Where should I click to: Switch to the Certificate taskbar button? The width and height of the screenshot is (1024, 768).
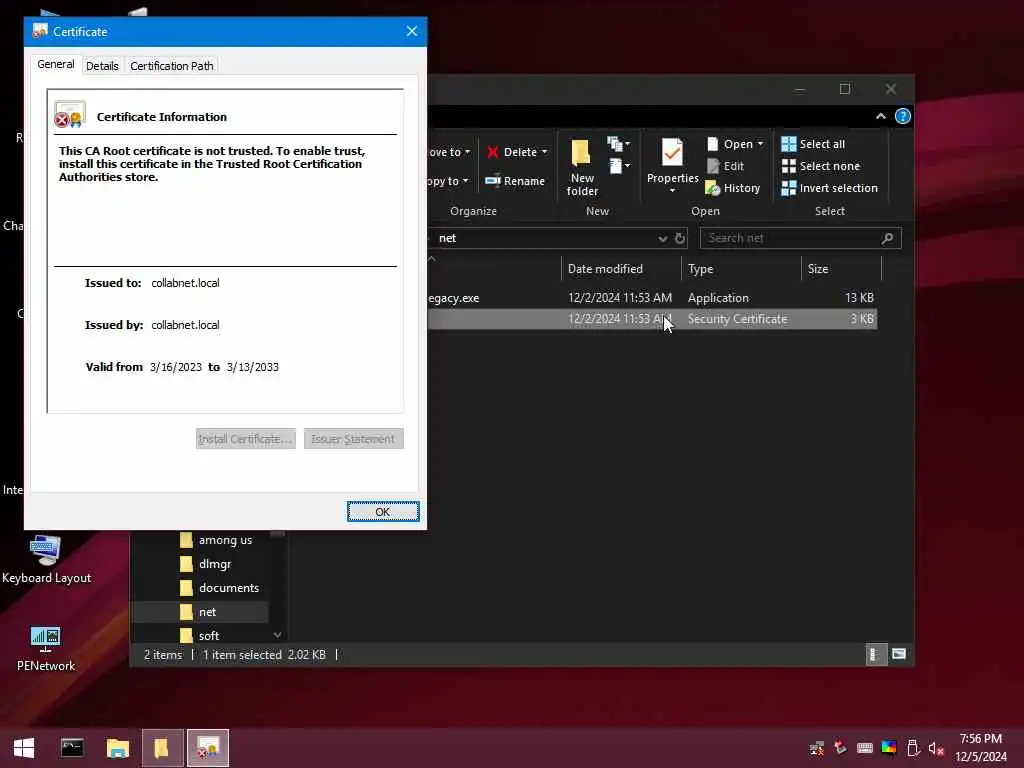coord(208,748)
